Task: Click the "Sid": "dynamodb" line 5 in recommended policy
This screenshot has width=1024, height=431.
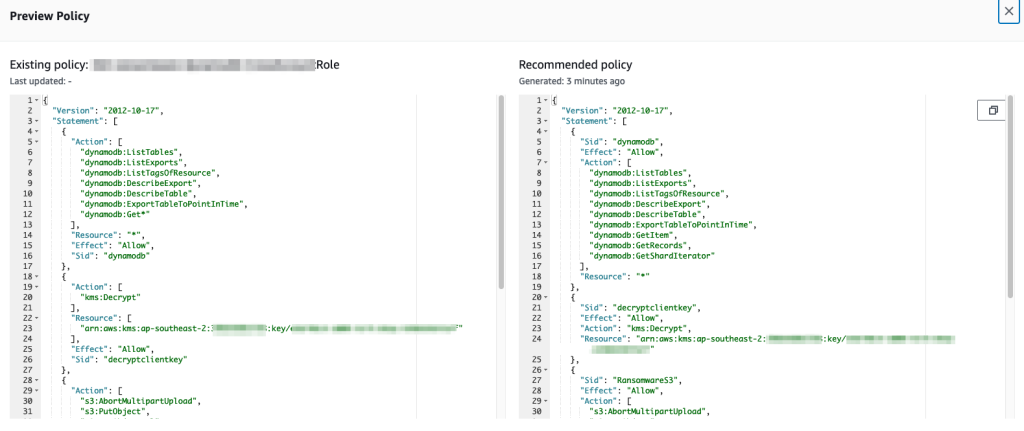Action: click(620, 142)
